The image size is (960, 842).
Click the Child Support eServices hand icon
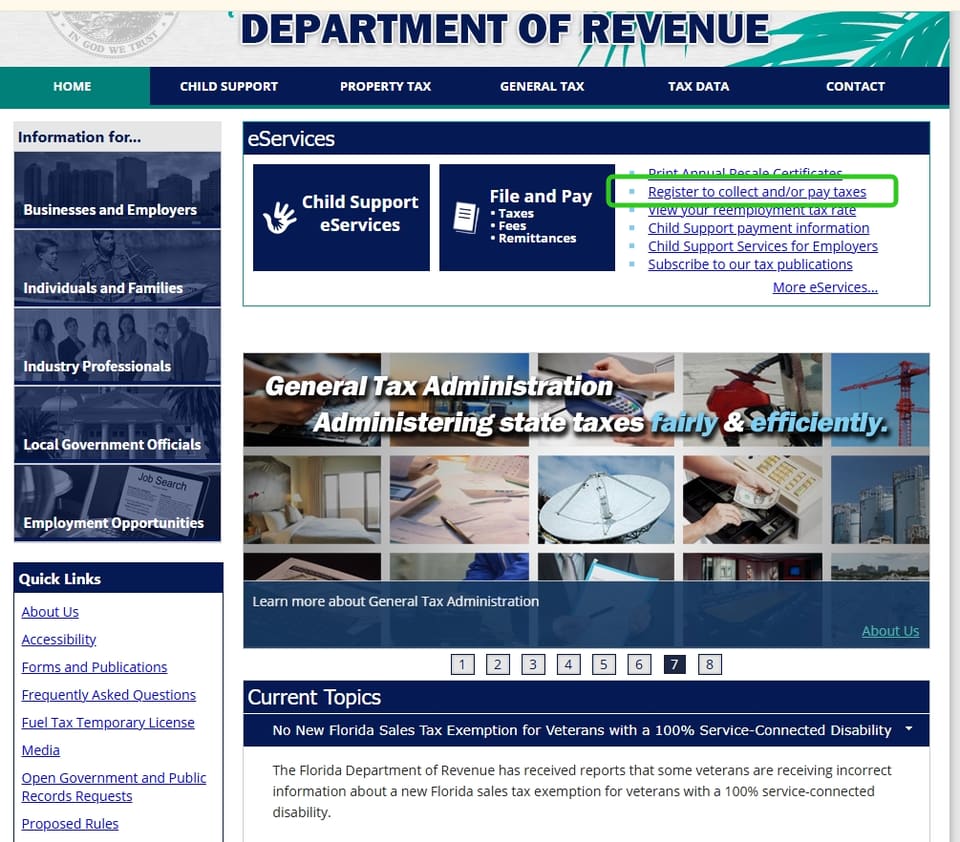(x=279, y=217)
